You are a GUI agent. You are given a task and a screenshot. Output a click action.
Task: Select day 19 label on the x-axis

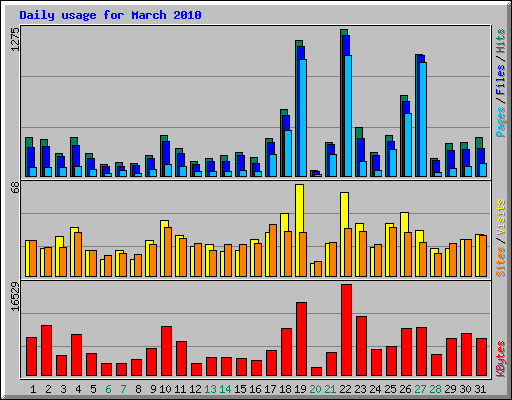[x=300, y=389]
